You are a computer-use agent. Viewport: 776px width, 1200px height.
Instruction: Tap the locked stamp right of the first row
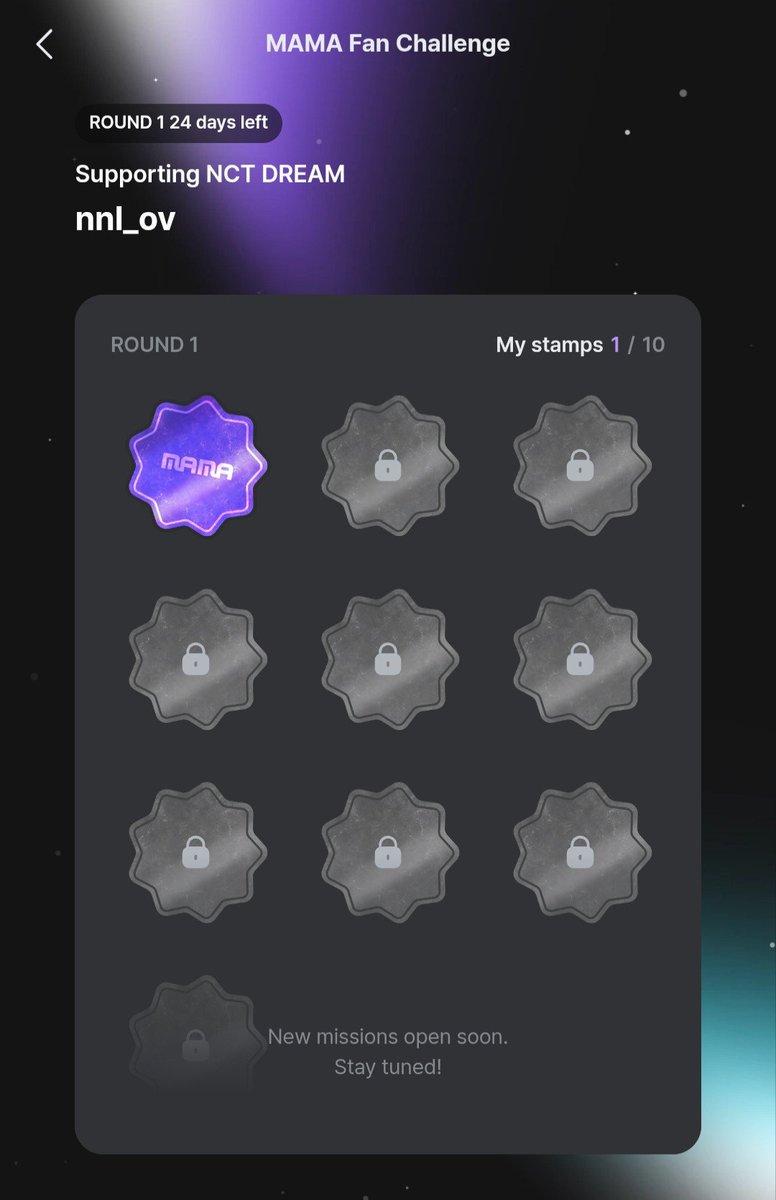click(x=582, y=465)
